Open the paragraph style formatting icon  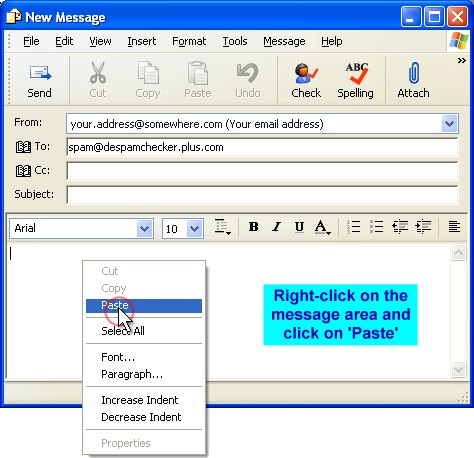[223, 227]
